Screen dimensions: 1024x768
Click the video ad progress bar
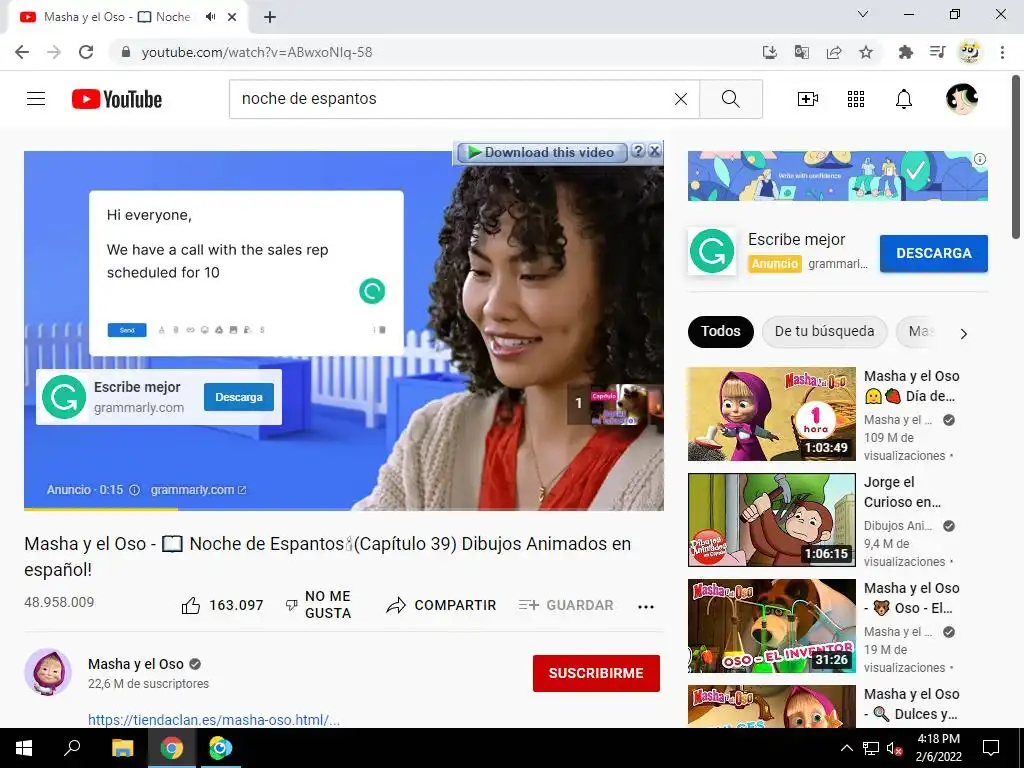344,509
